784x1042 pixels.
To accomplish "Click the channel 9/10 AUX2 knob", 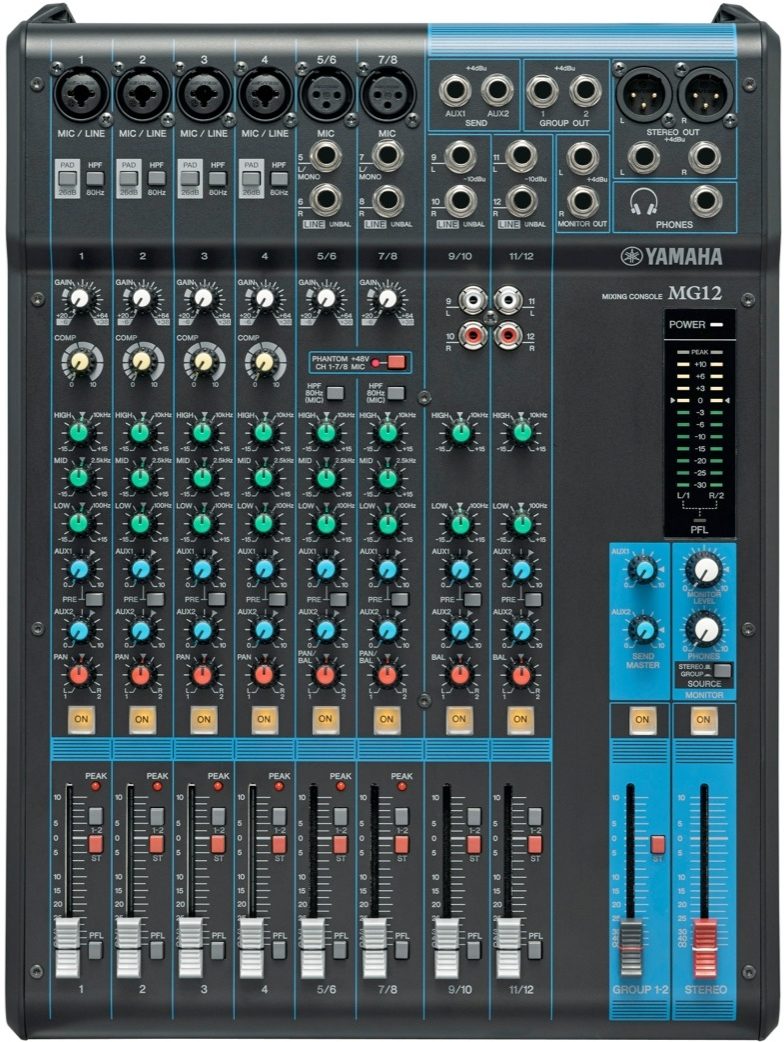I will 460,630.
